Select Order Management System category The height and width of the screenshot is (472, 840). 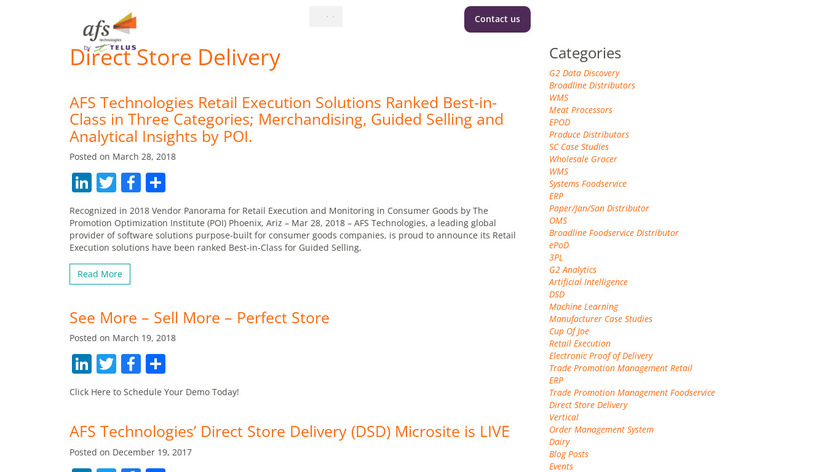pos(601,430)
